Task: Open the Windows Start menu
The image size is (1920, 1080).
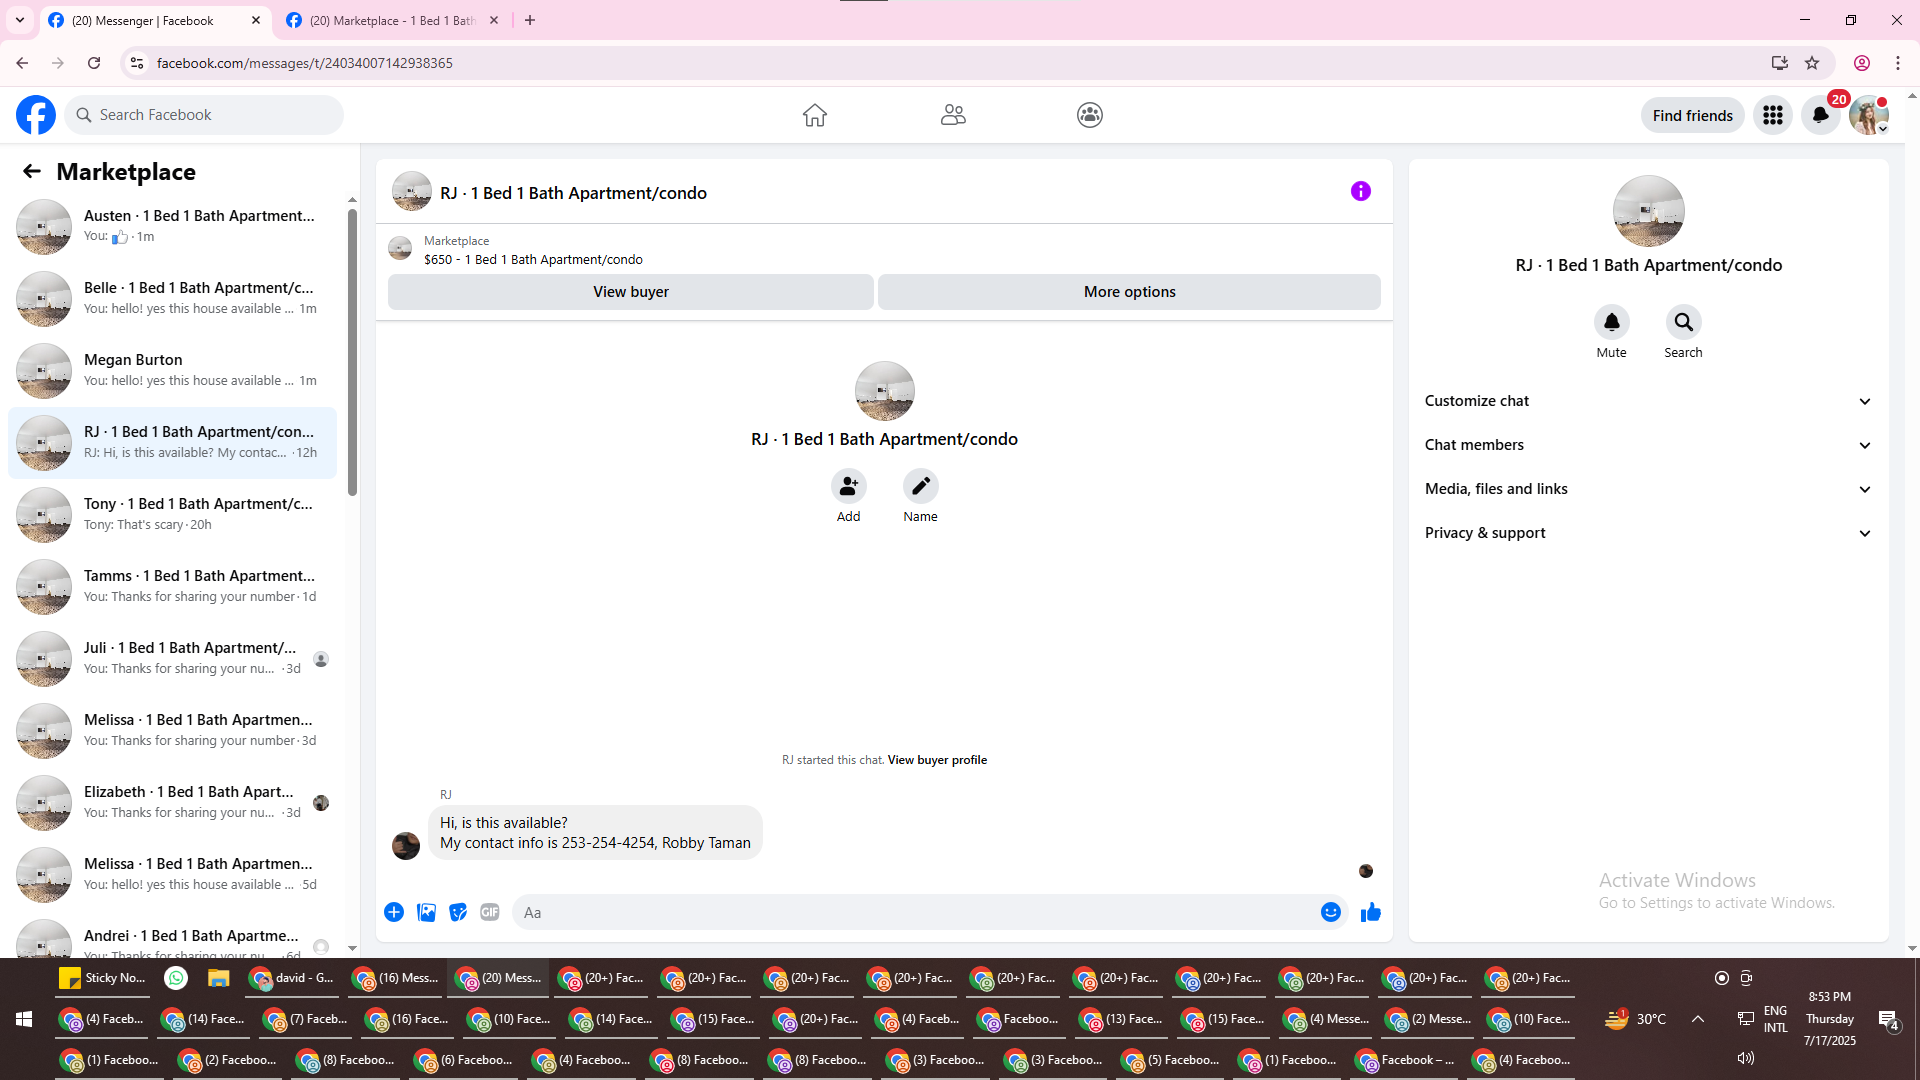Action: tap(24, 1019)
